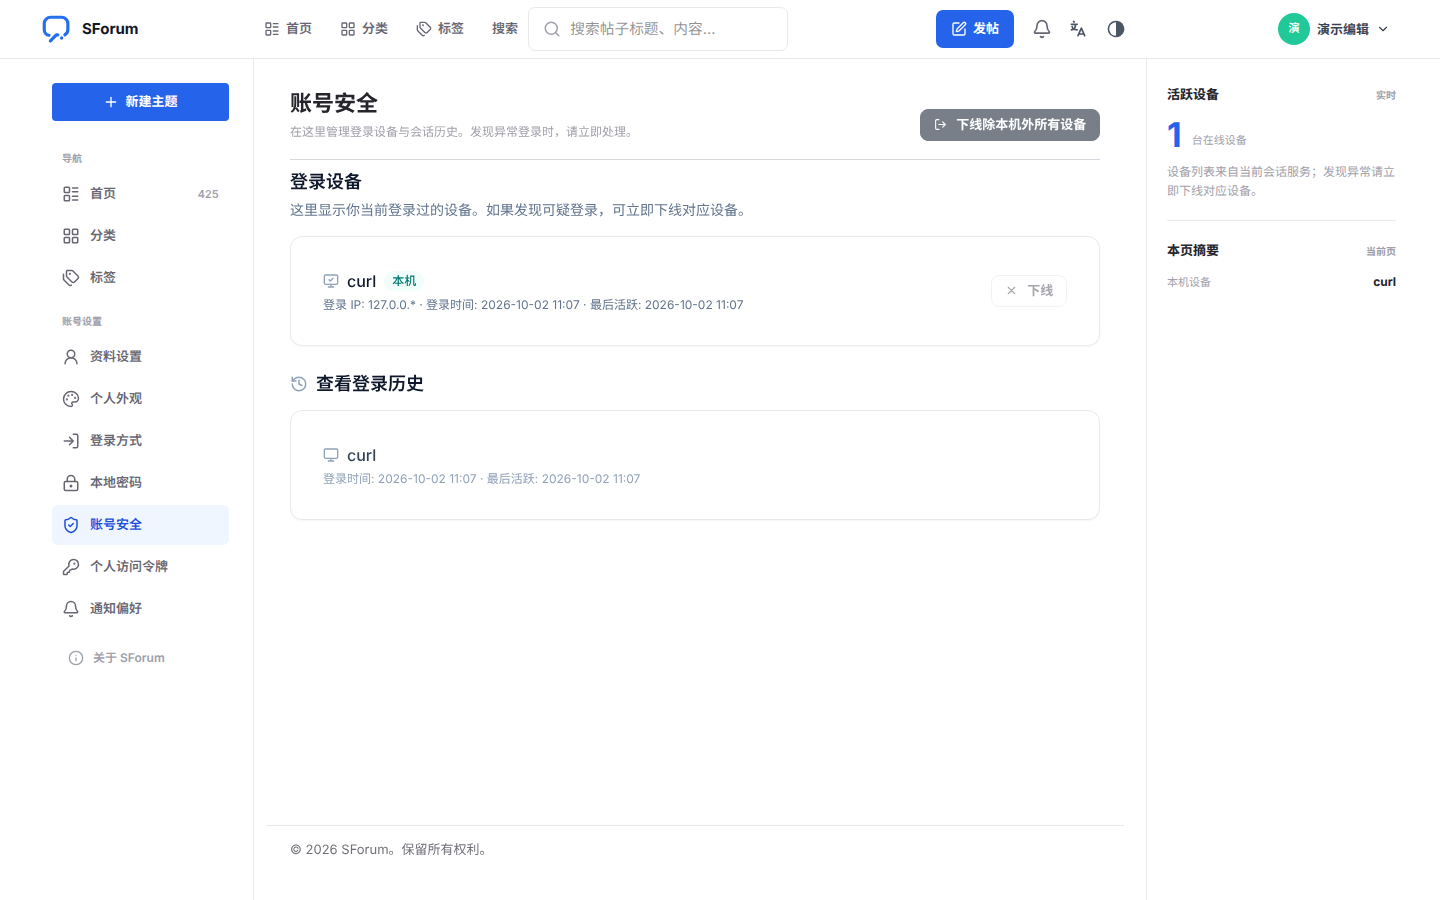Click © 2026 SForum footer text
The height and width of the screenshot is (900, 1440).
click(x=390, y=850)
